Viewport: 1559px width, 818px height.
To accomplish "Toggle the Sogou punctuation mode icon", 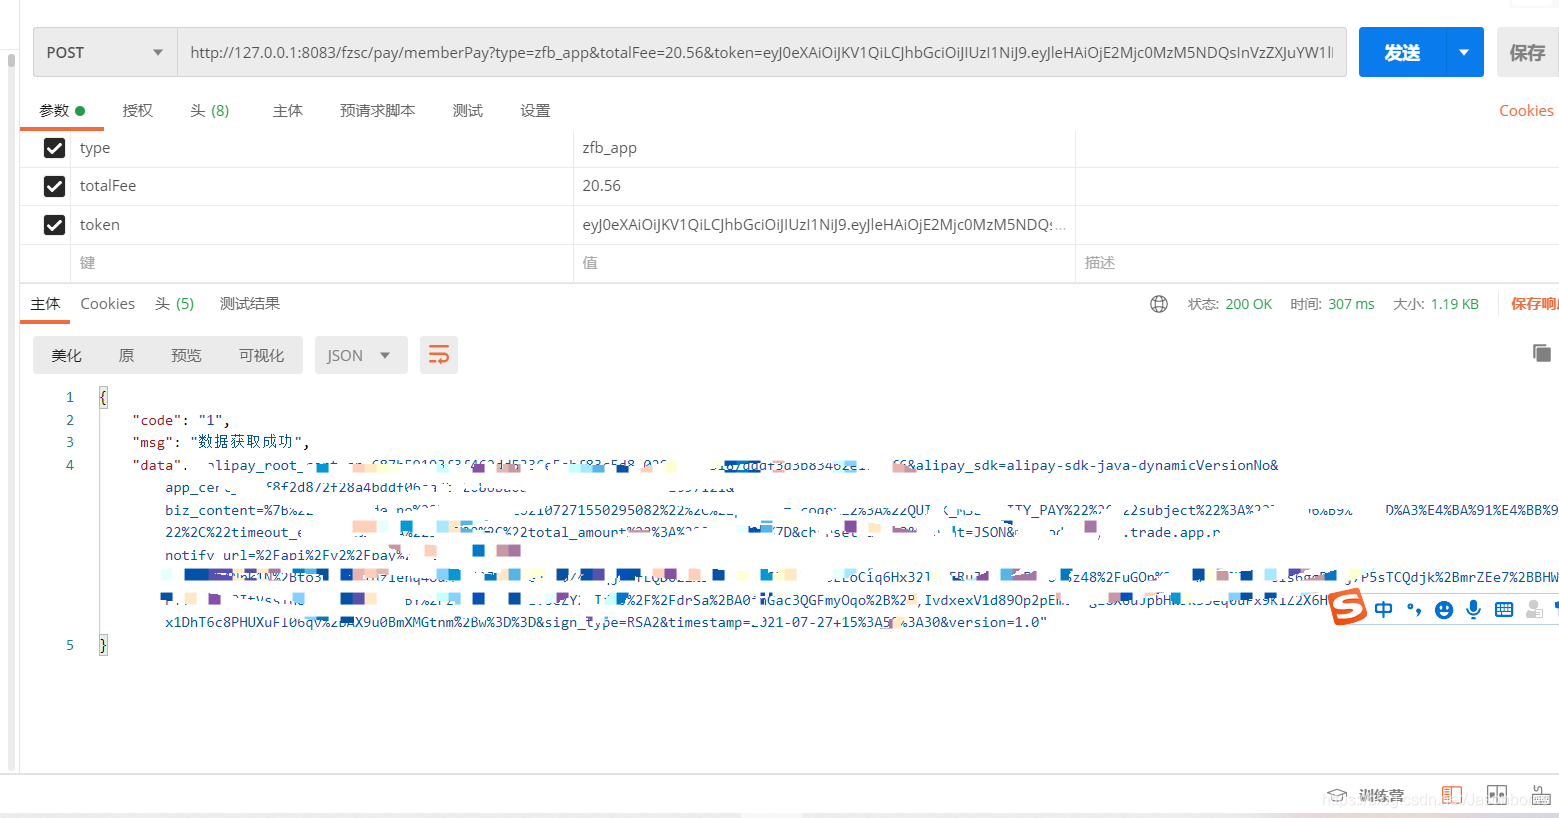I will point(1414,609).
